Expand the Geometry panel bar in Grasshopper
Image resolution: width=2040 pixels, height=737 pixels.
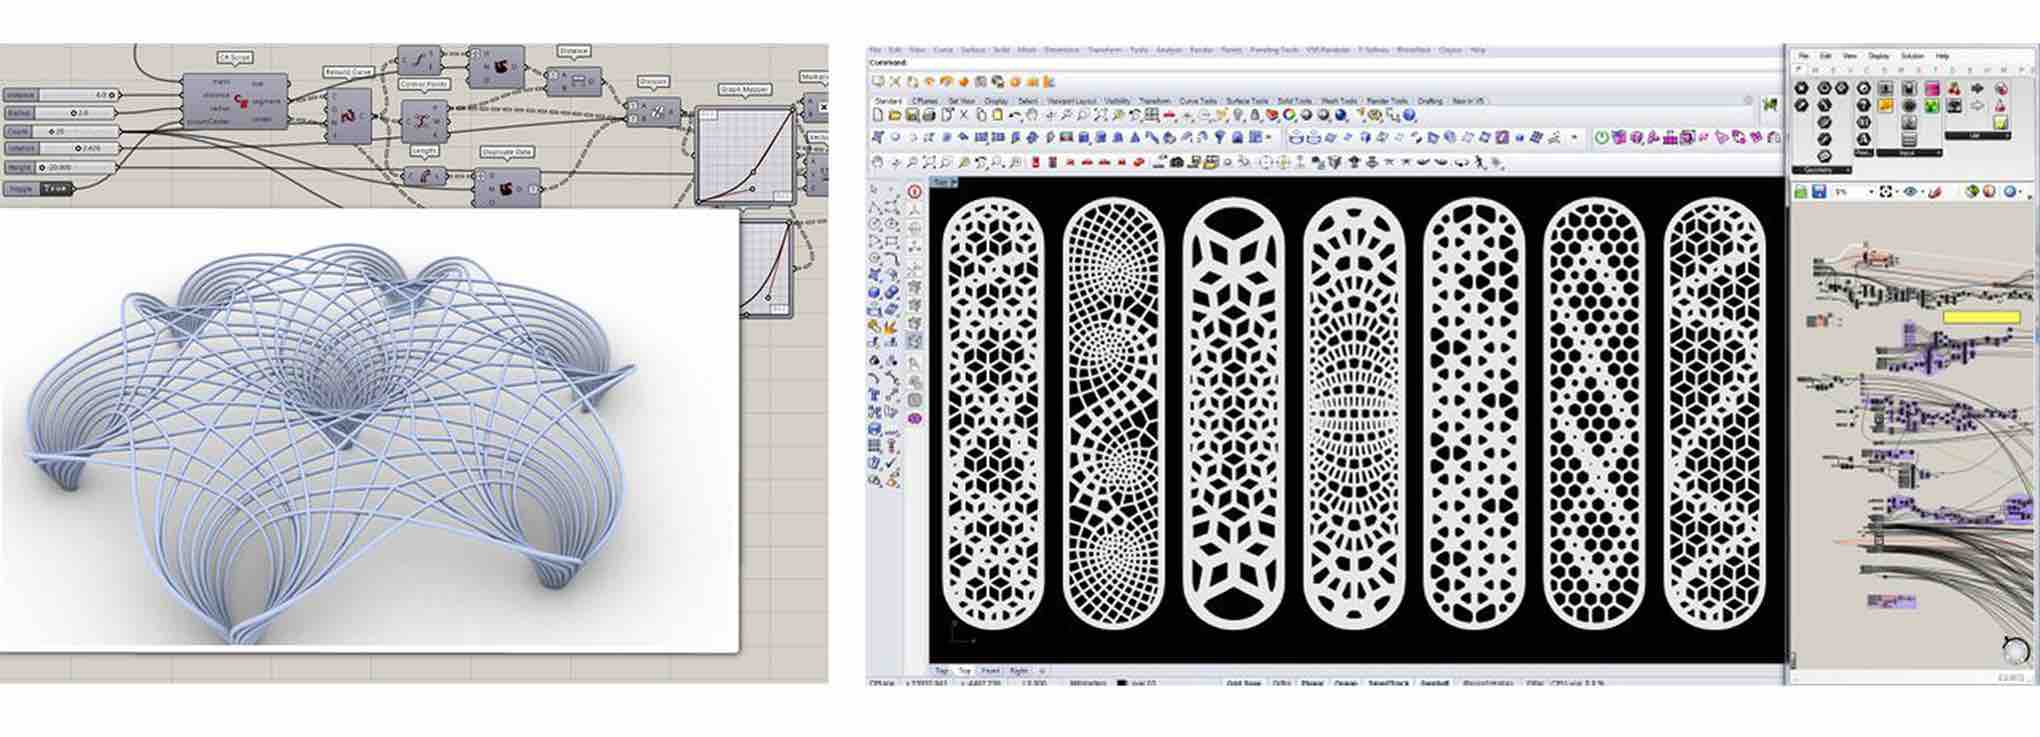[1821, 170]
